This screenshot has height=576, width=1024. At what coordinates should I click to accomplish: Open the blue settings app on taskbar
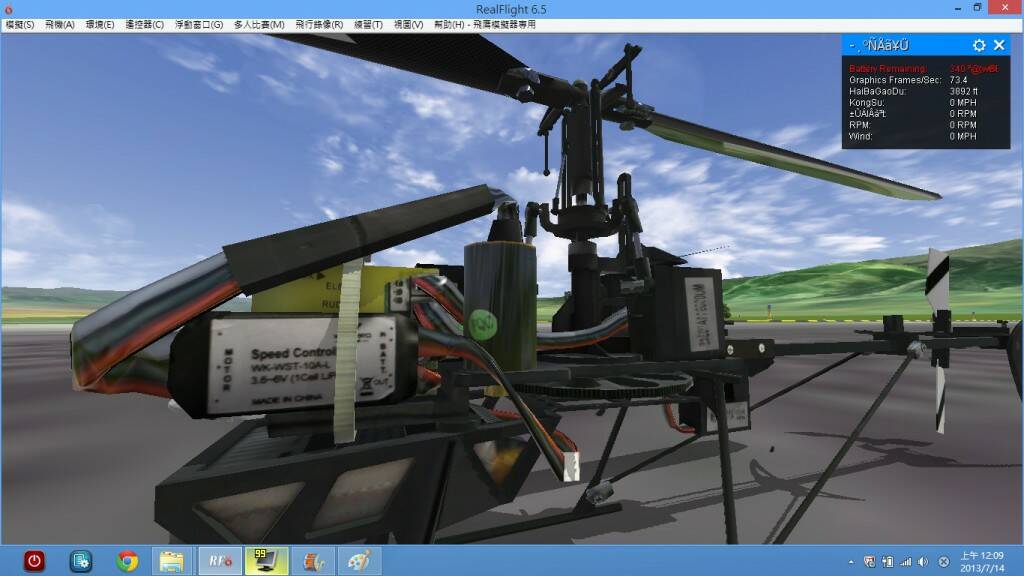click(80, 561)
